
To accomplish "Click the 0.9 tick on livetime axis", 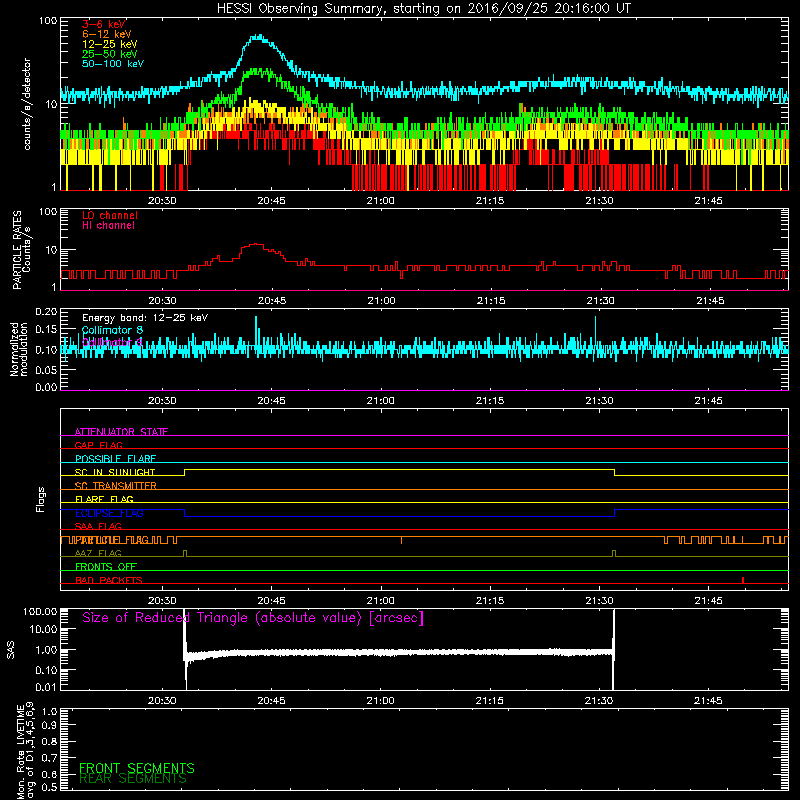I will click(49, 725).
